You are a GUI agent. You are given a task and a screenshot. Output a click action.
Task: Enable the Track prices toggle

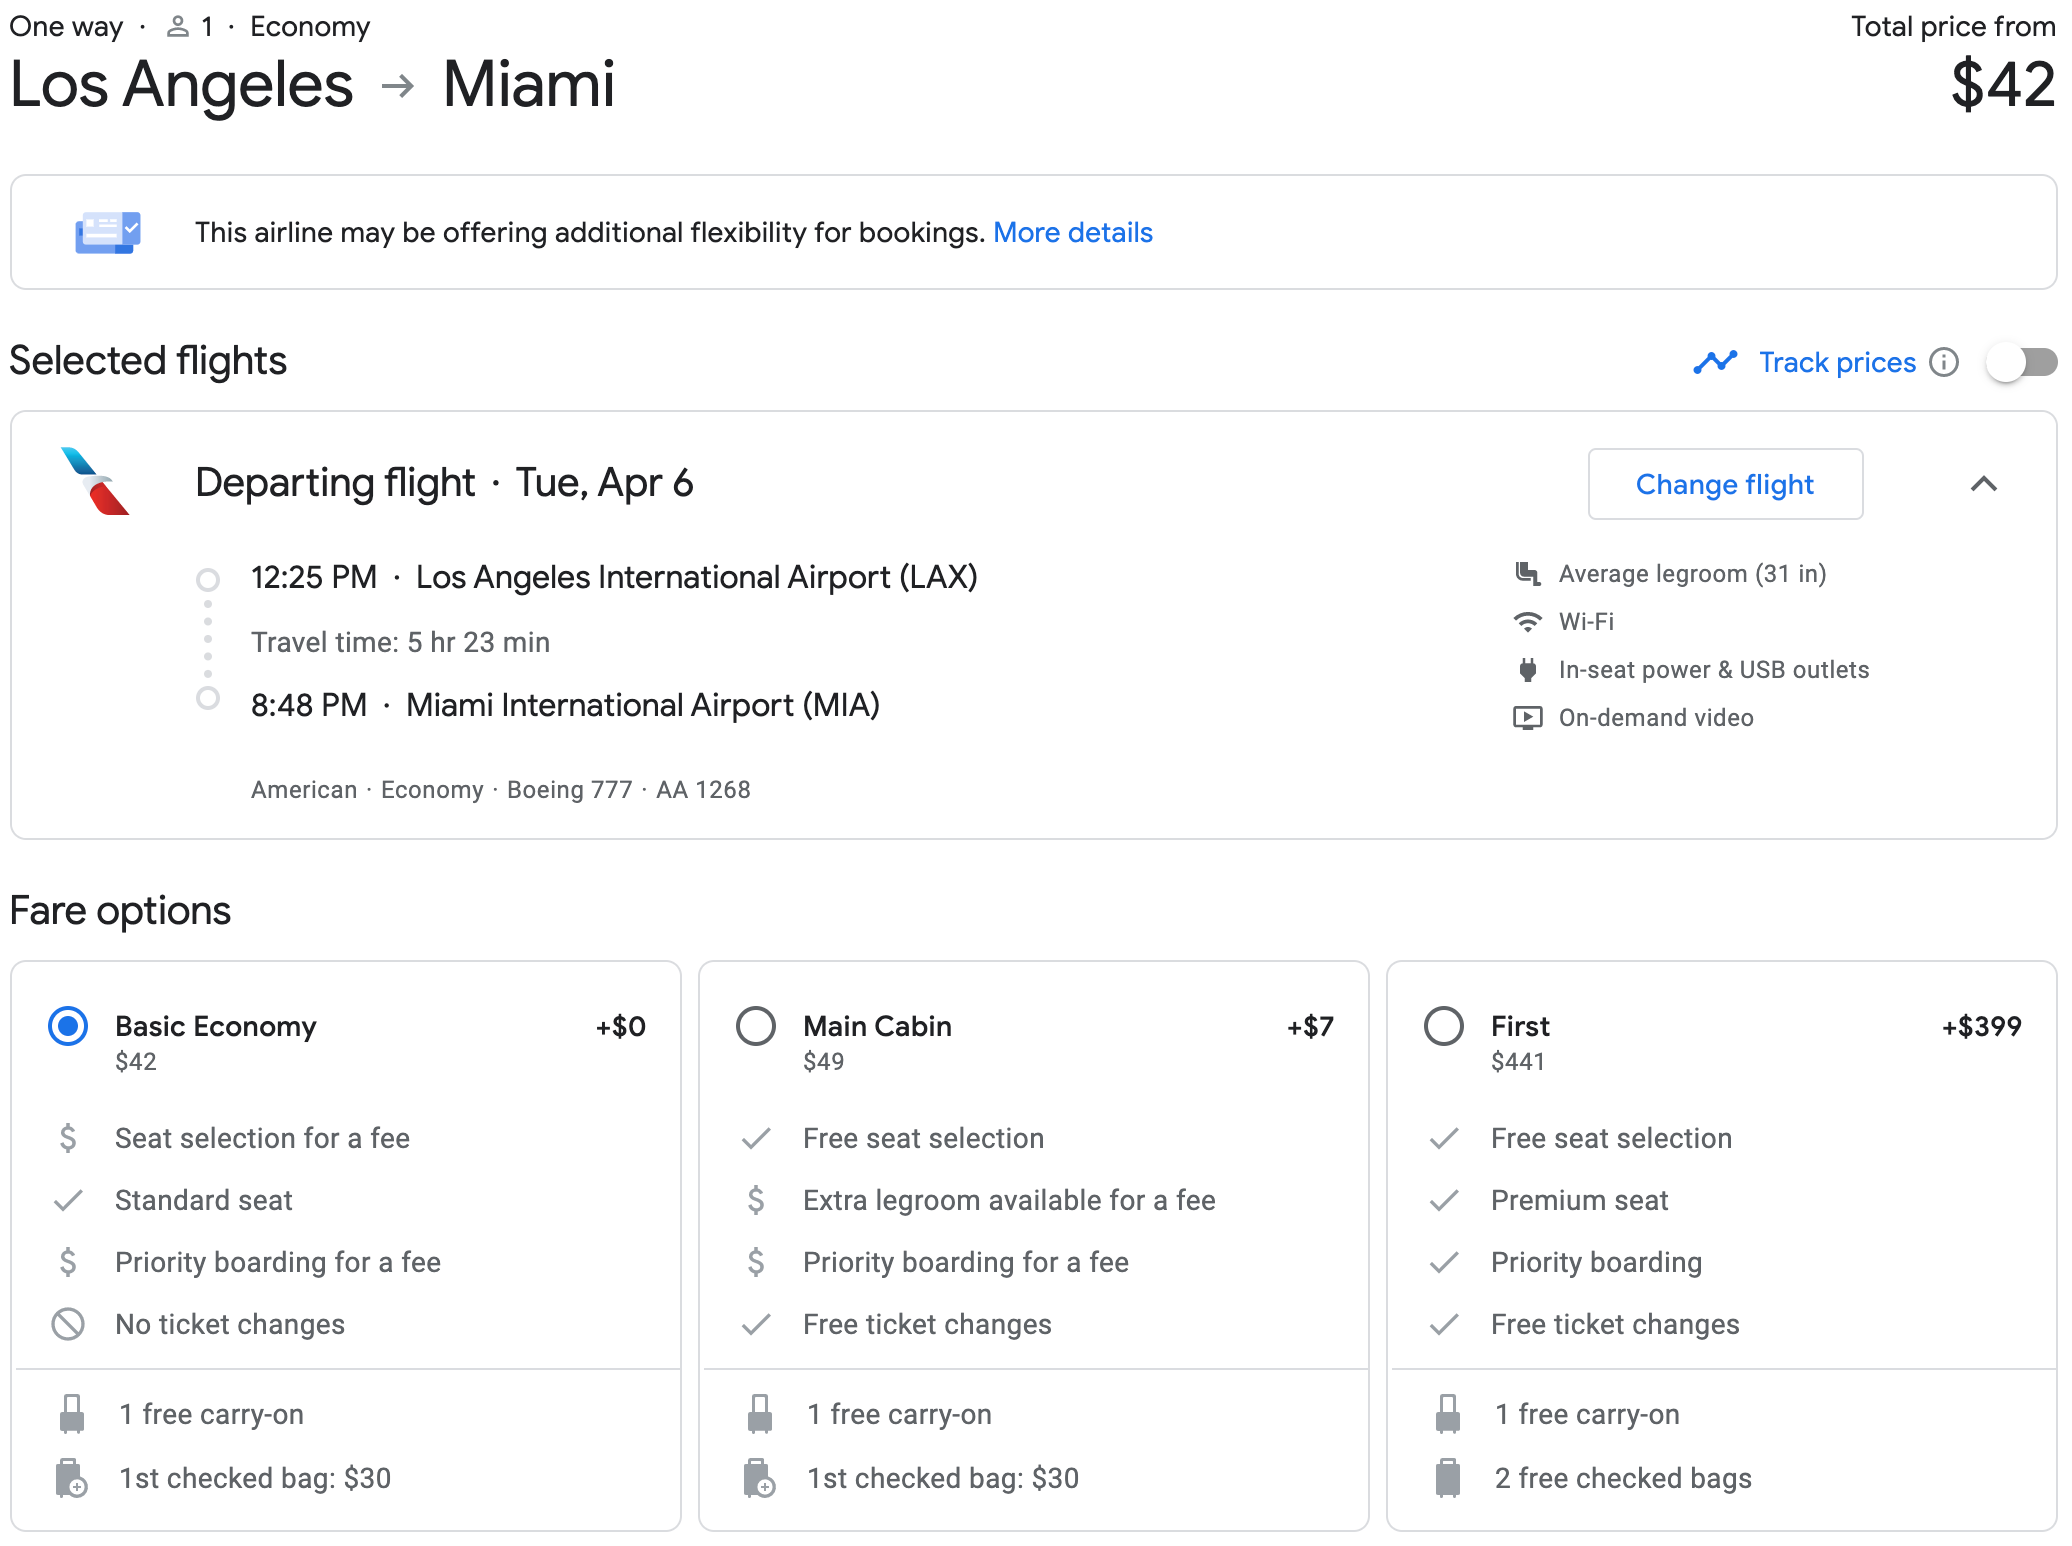[x=2021, y=362]
